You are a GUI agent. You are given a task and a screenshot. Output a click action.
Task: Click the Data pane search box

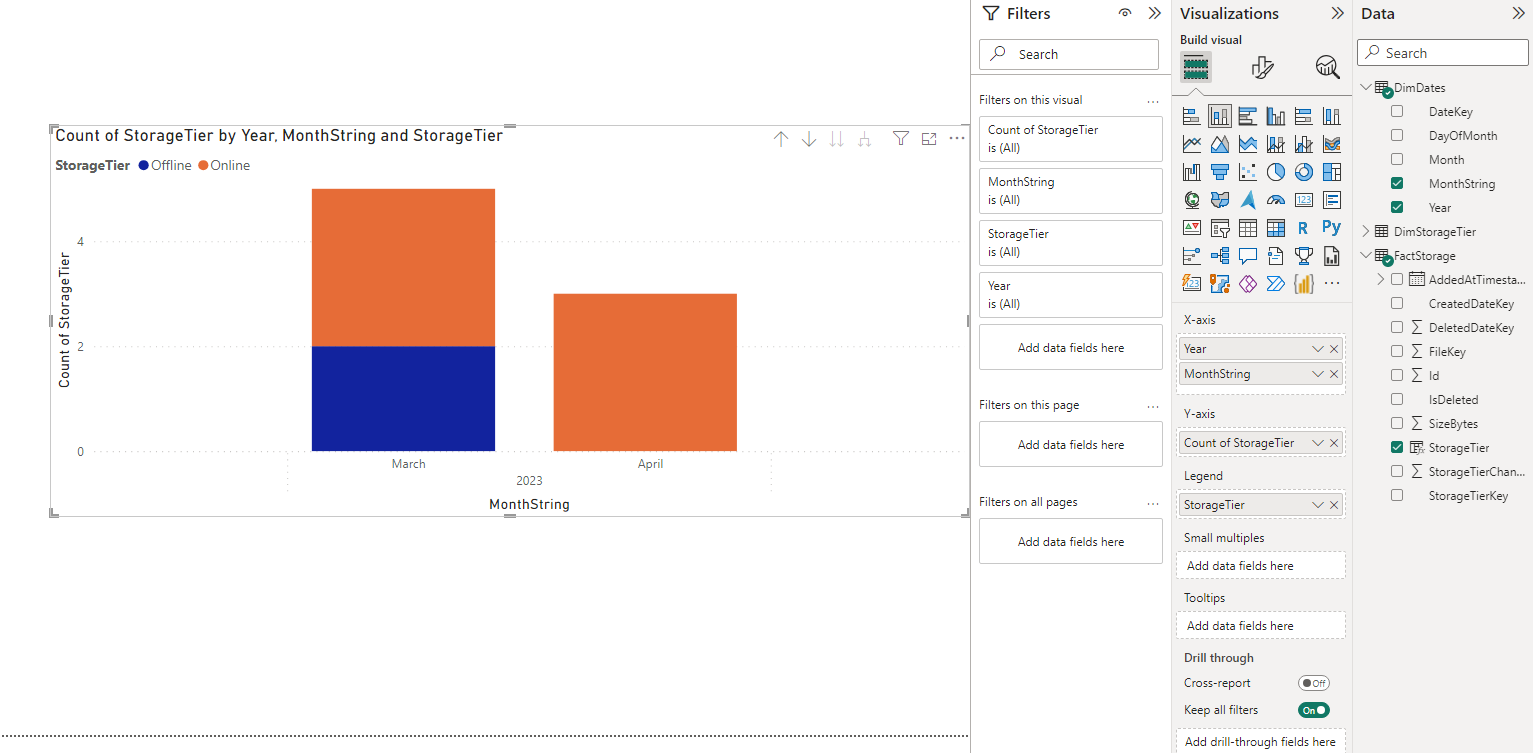pos(1442,53)
